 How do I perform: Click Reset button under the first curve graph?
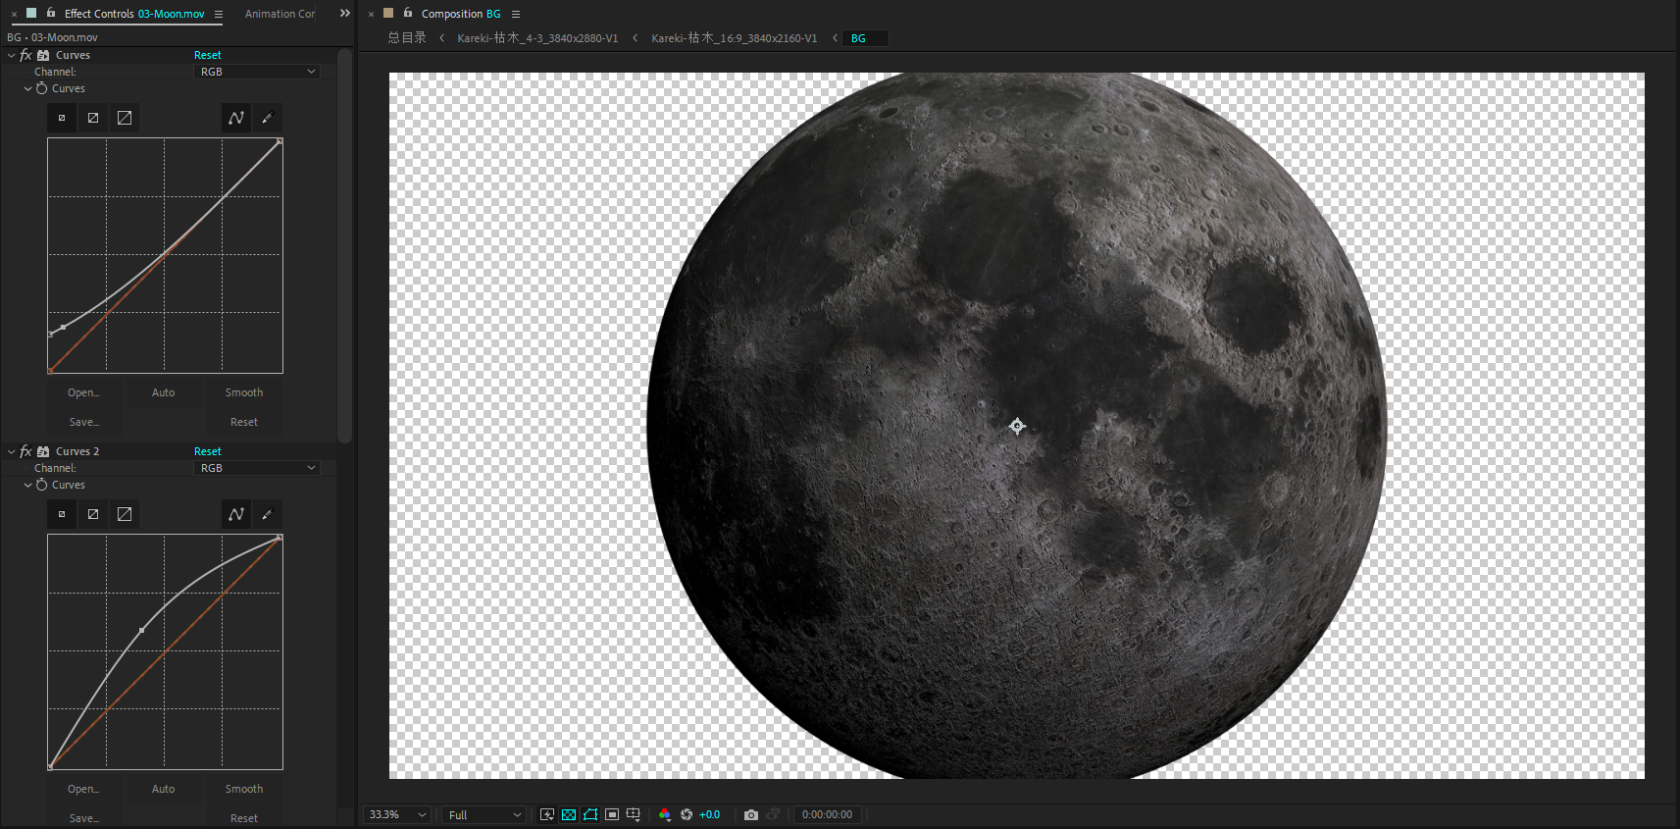pyautogui.click(x=244, y=422)
